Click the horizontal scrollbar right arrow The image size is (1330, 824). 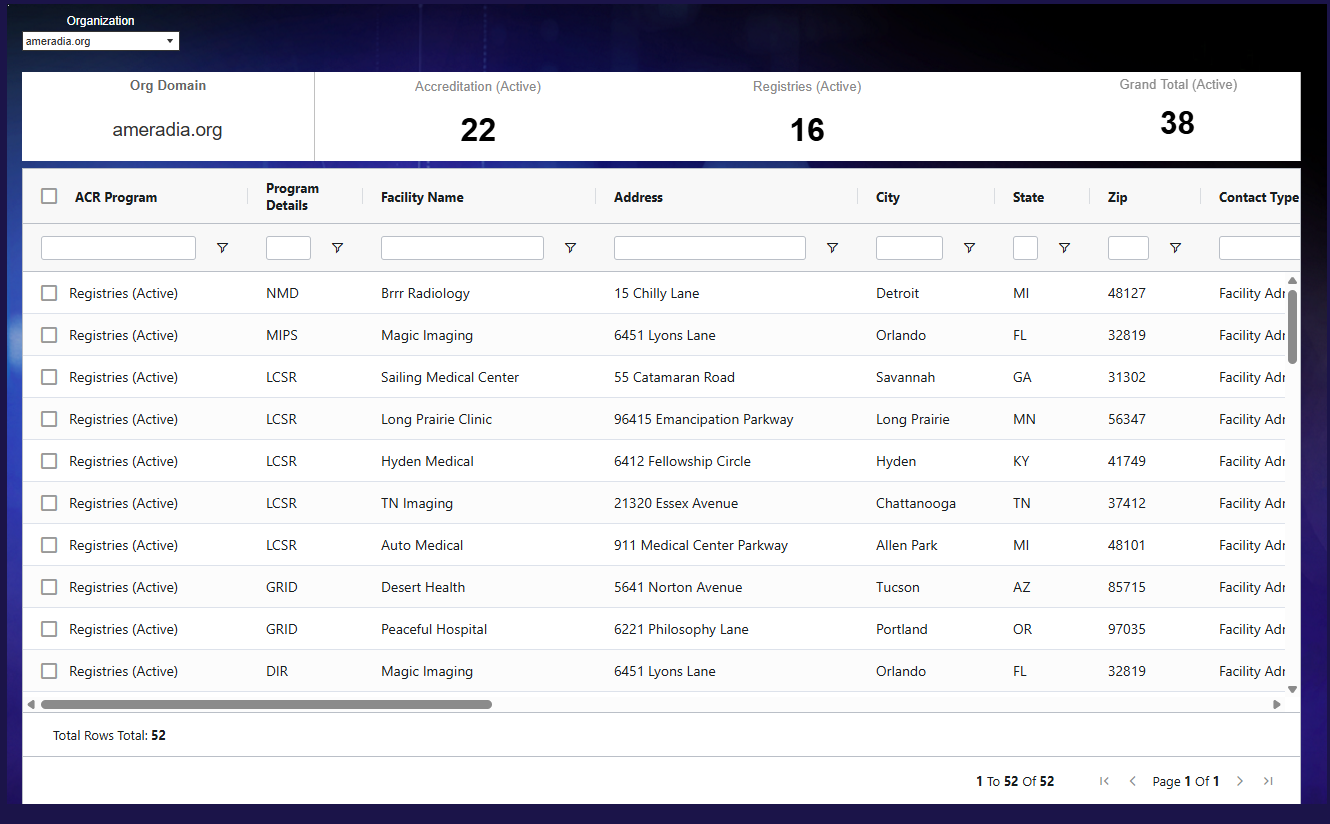point(1277,704)
